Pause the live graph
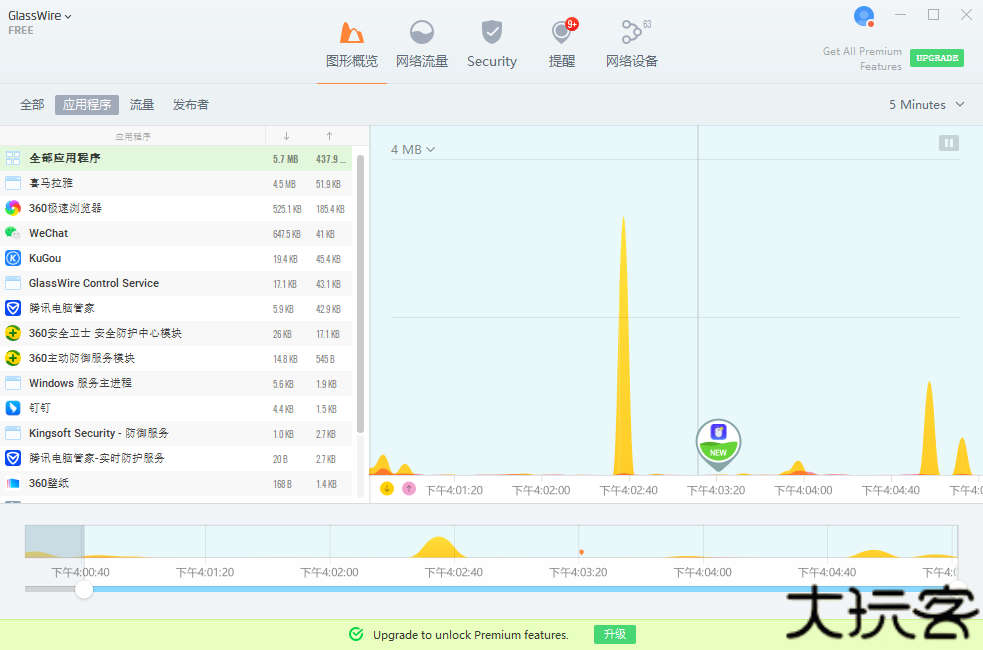 pos(949,144)
